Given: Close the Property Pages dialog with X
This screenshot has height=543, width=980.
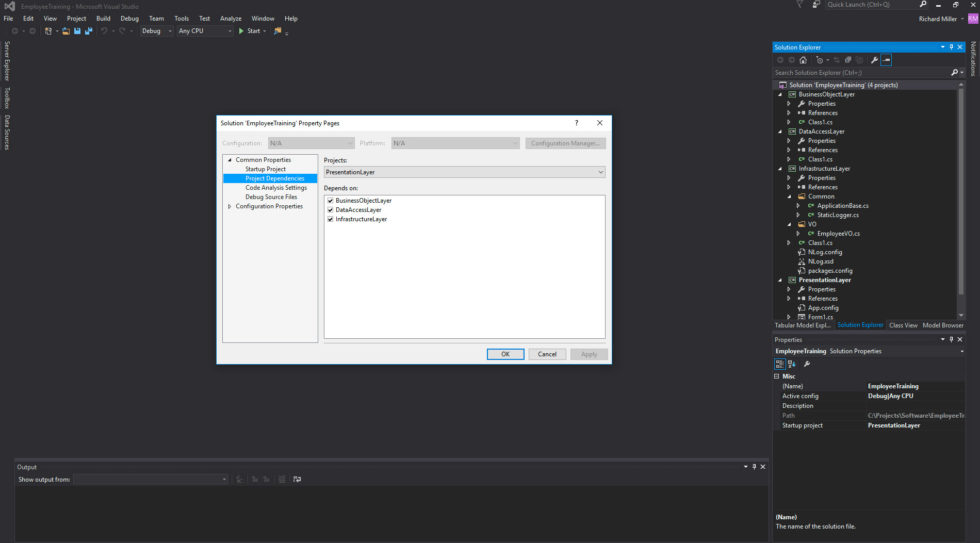Looking at the screenshot, I should (x=600, y=123).
